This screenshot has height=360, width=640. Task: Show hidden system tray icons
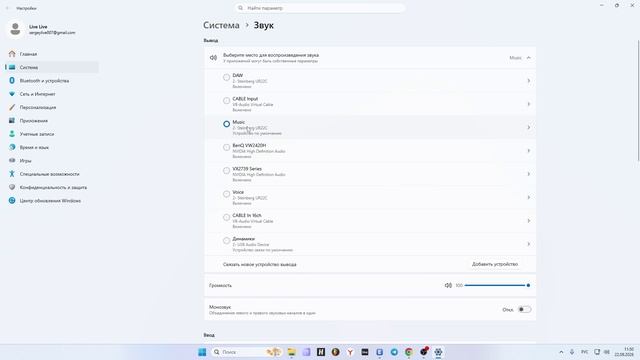point(561,352)
